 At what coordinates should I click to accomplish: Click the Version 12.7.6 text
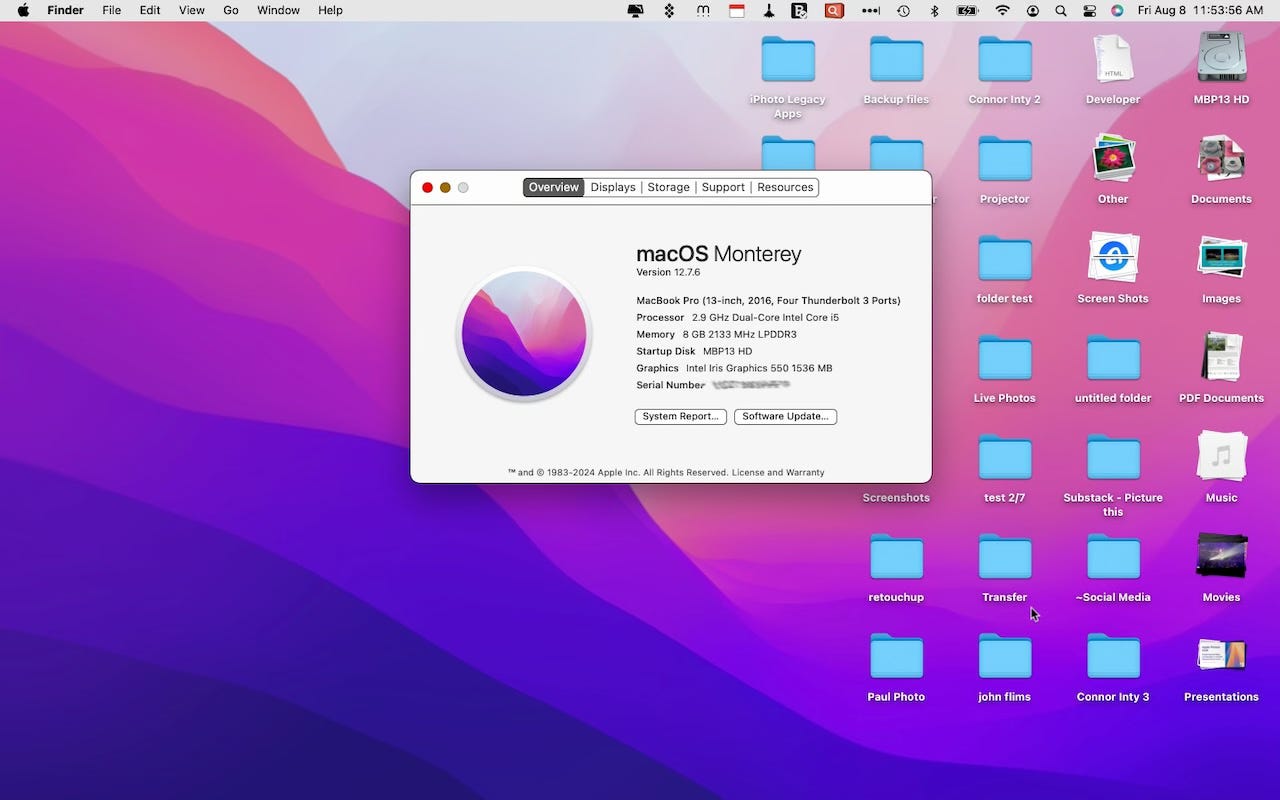click(x=668, y=272)
